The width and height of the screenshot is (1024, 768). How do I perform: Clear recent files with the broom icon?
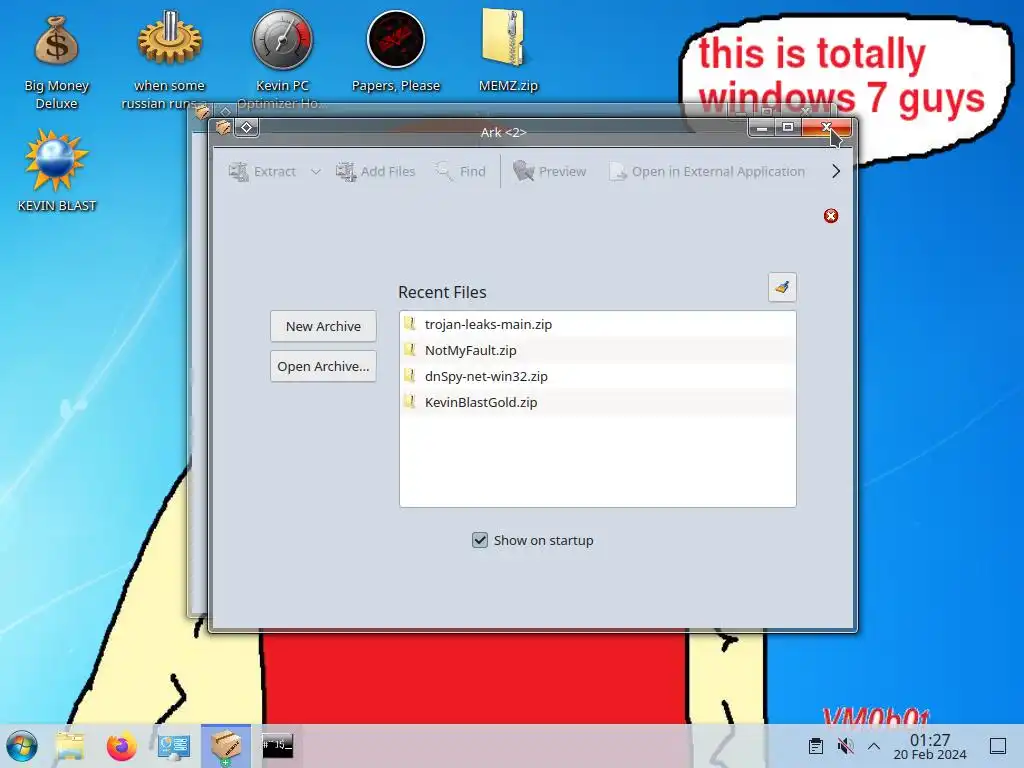point(782,287)
